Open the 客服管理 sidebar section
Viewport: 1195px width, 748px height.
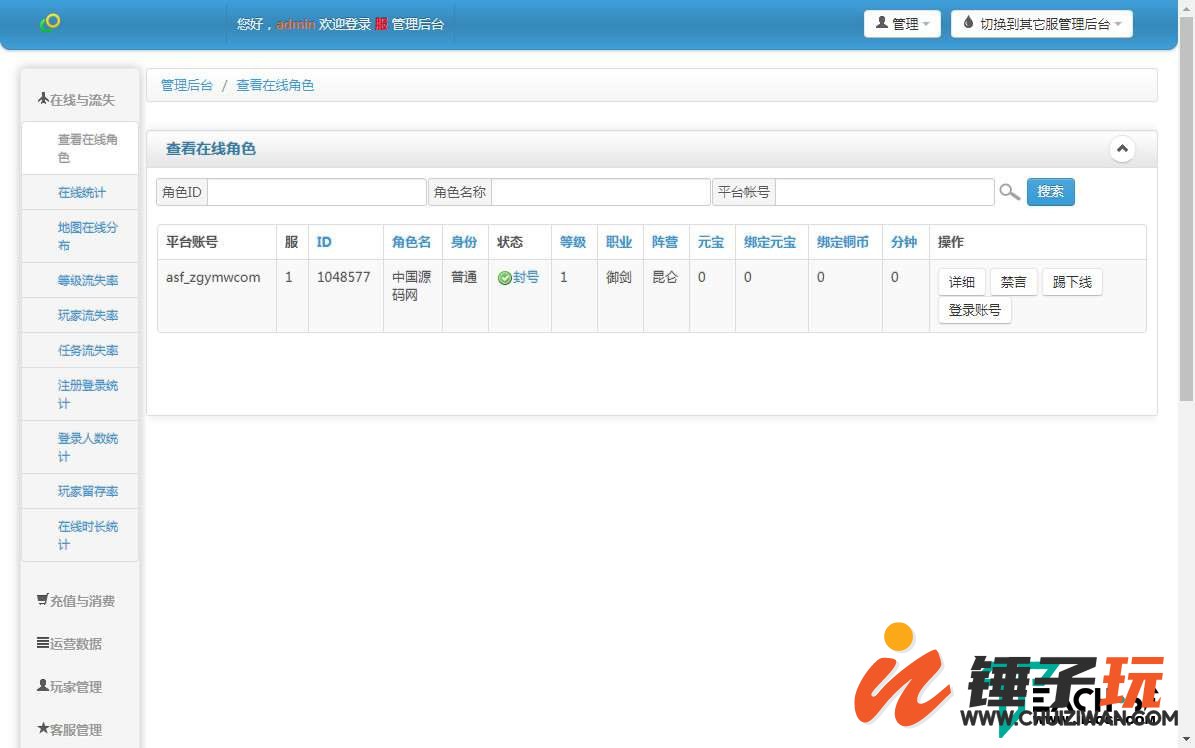pos(70,730)
